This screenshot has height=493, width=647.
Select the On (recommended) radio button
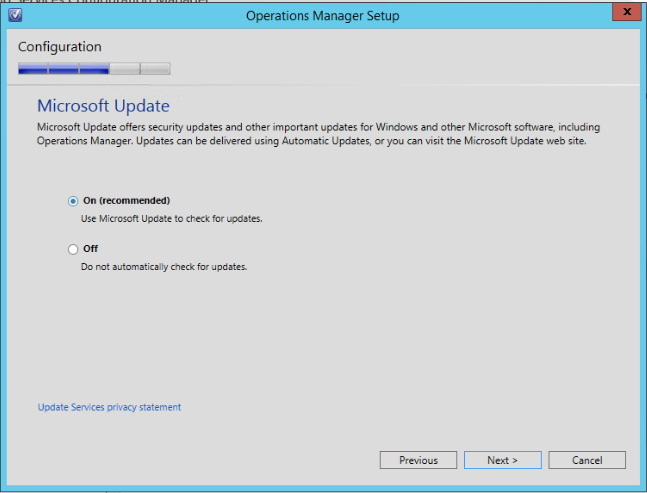click(x=73, y=200)
